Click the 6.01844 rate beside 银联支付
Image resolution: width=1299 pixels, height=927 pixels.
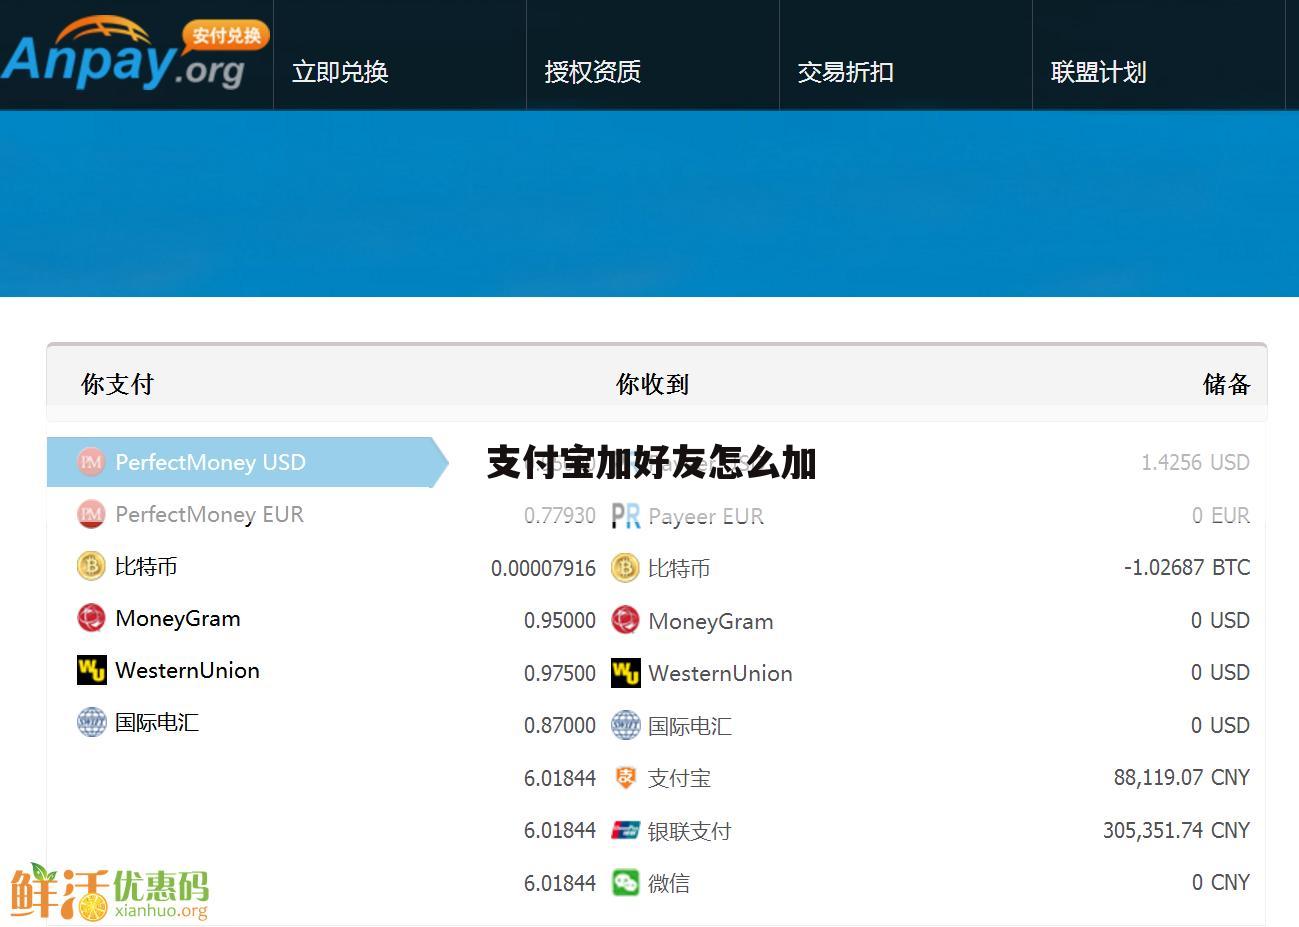pos(560,830)
